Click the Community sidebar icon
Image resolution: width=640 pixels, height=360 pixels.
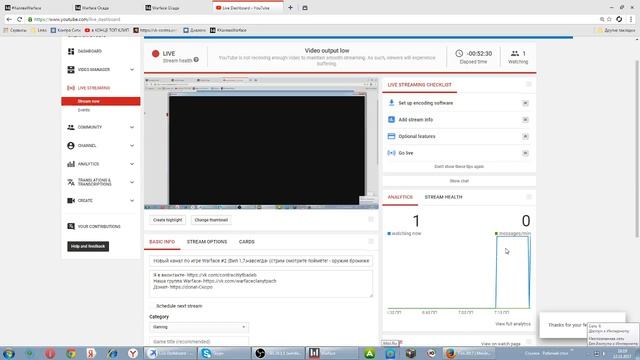tap(71, 127)
